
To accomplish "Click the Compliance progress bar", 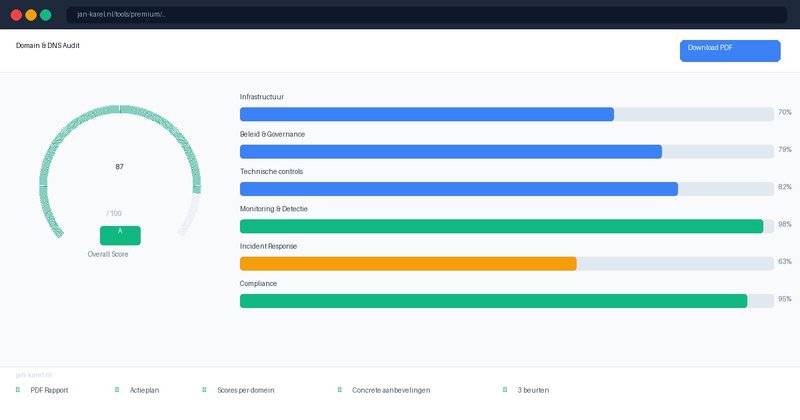I will [x=507, y=301].
